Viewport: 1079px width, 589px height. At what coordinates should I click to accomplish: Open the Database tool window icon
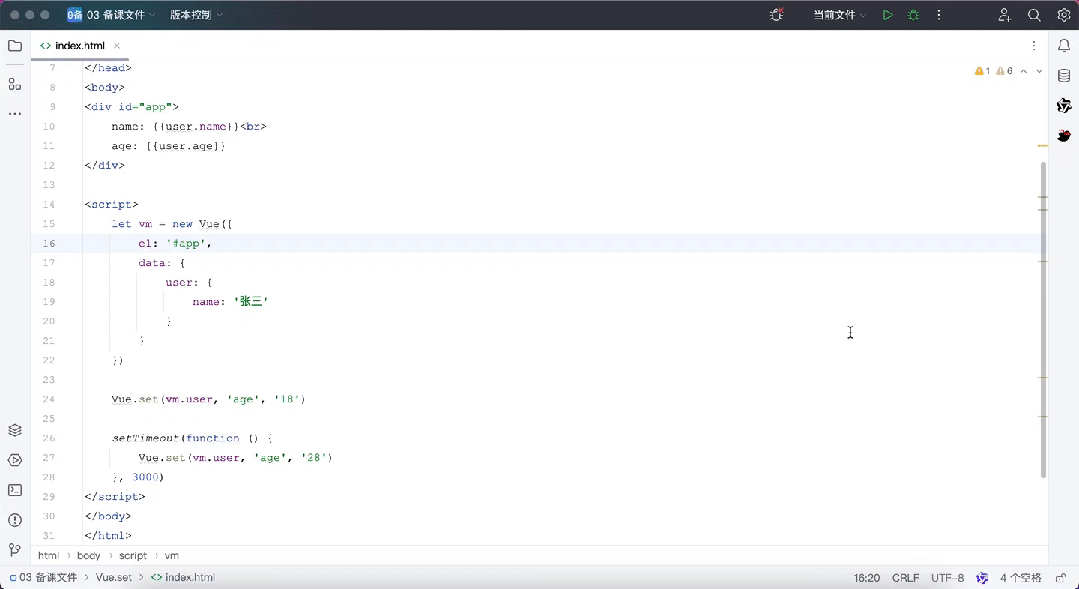pyautogui.click(x=1064, y=76)
